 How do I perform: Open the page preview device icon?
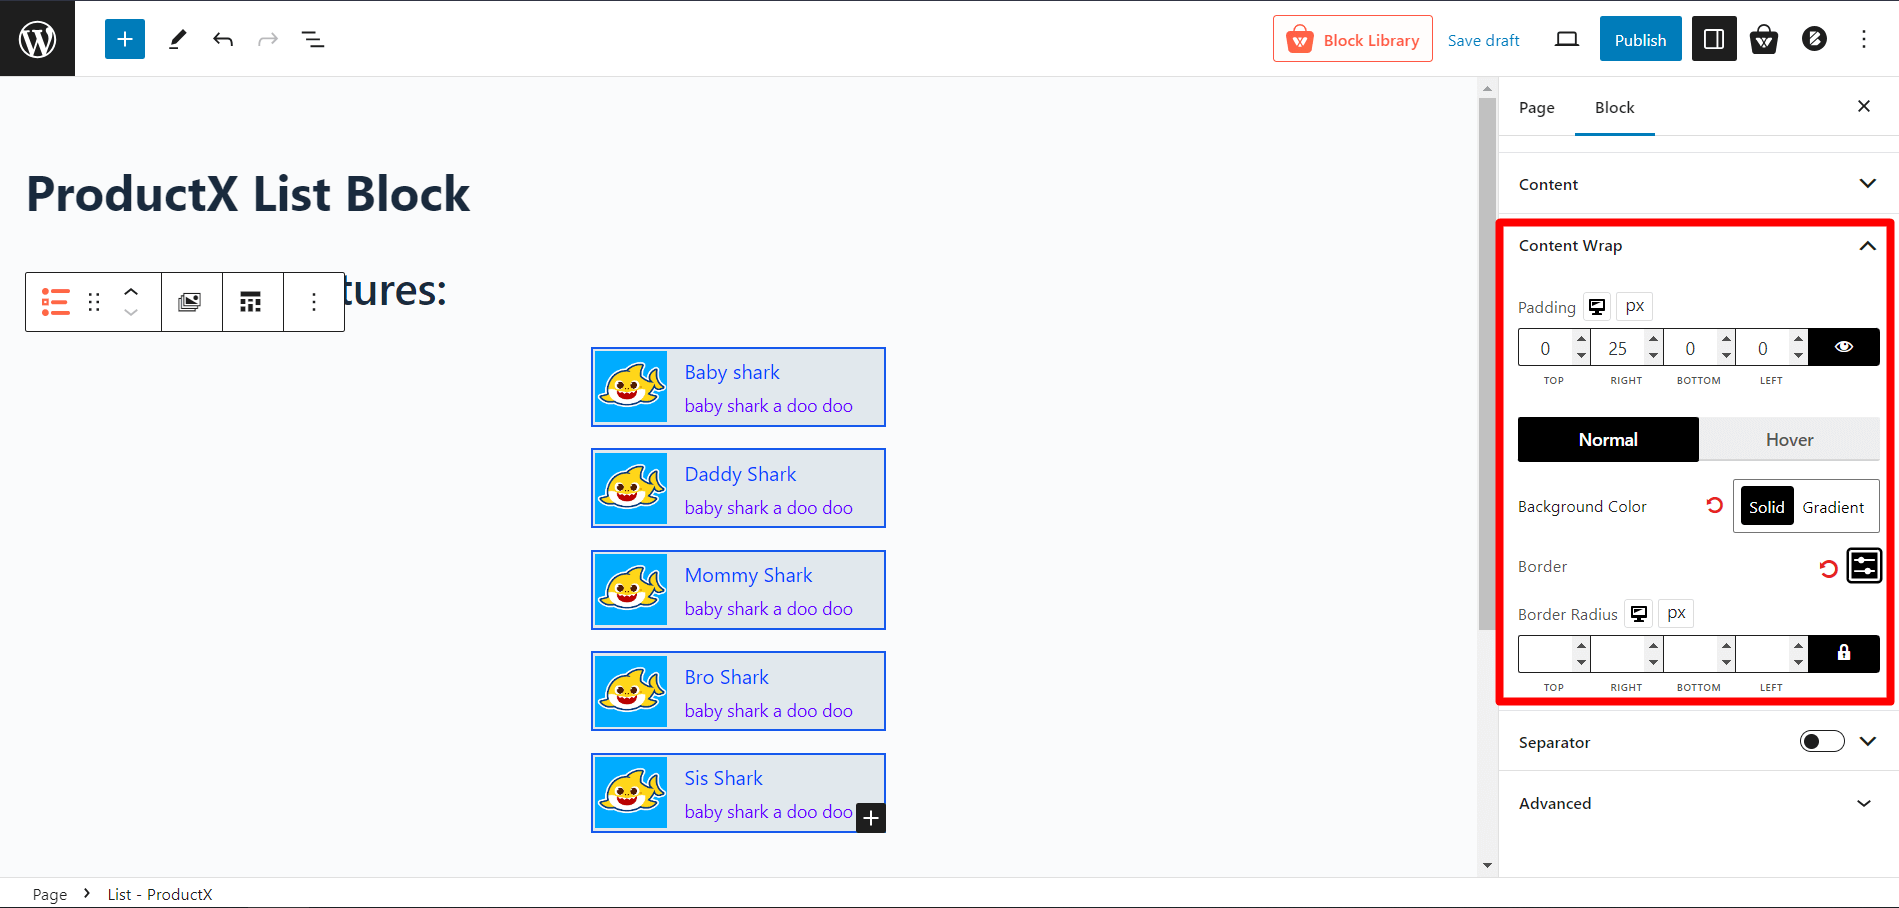(1567, 40)
